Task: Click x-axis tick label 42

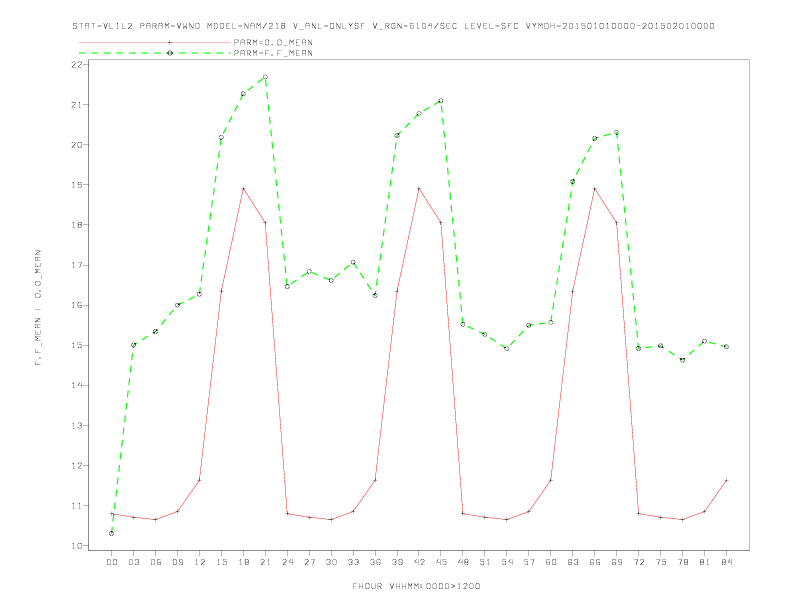Action: point(419,562)
